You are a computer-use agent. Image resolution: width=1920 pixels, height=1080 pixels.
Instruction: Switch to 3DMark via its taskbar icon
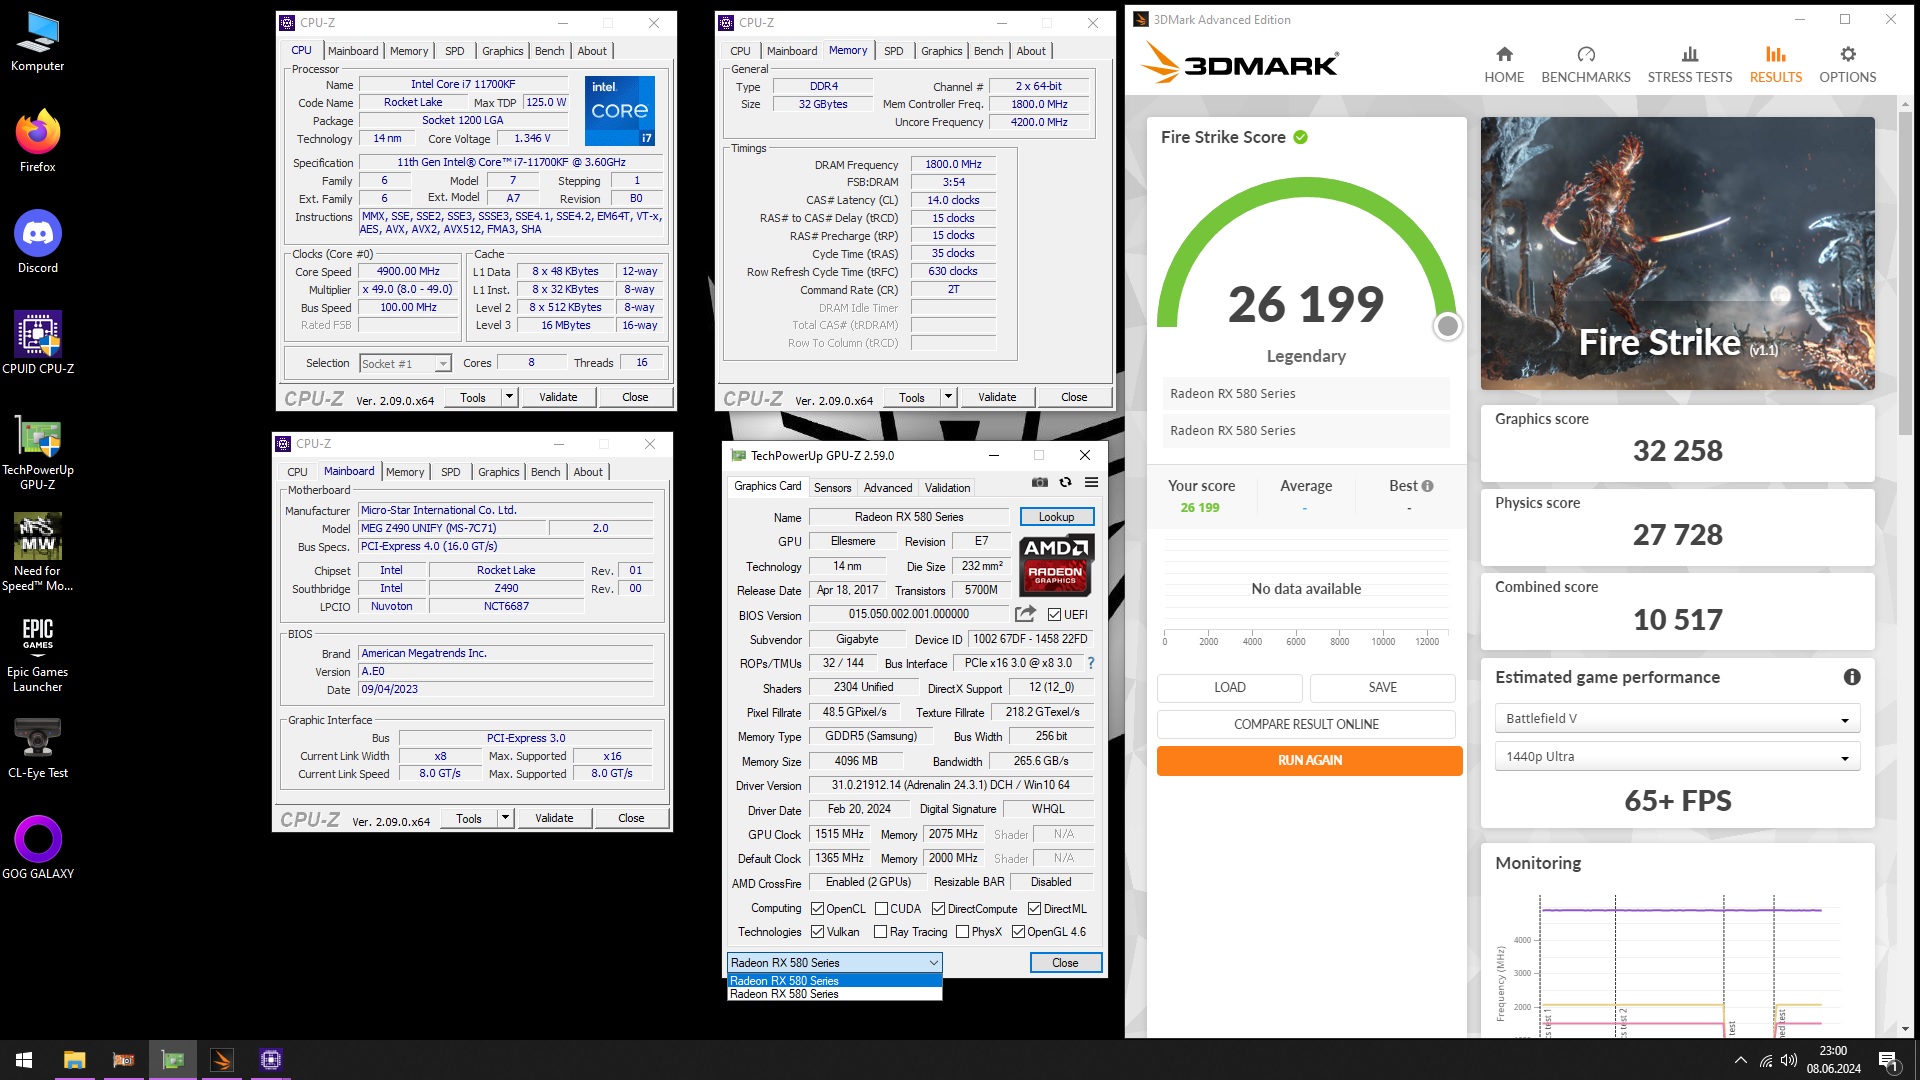[x=222, y=1060]
